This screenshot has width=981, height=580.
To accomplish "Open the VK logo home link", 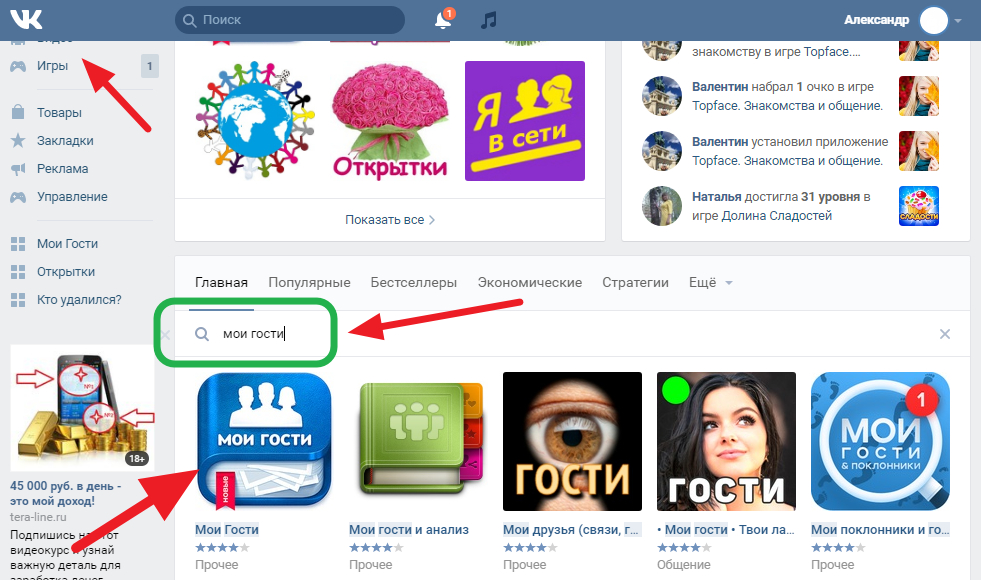I will click(26, 20).
